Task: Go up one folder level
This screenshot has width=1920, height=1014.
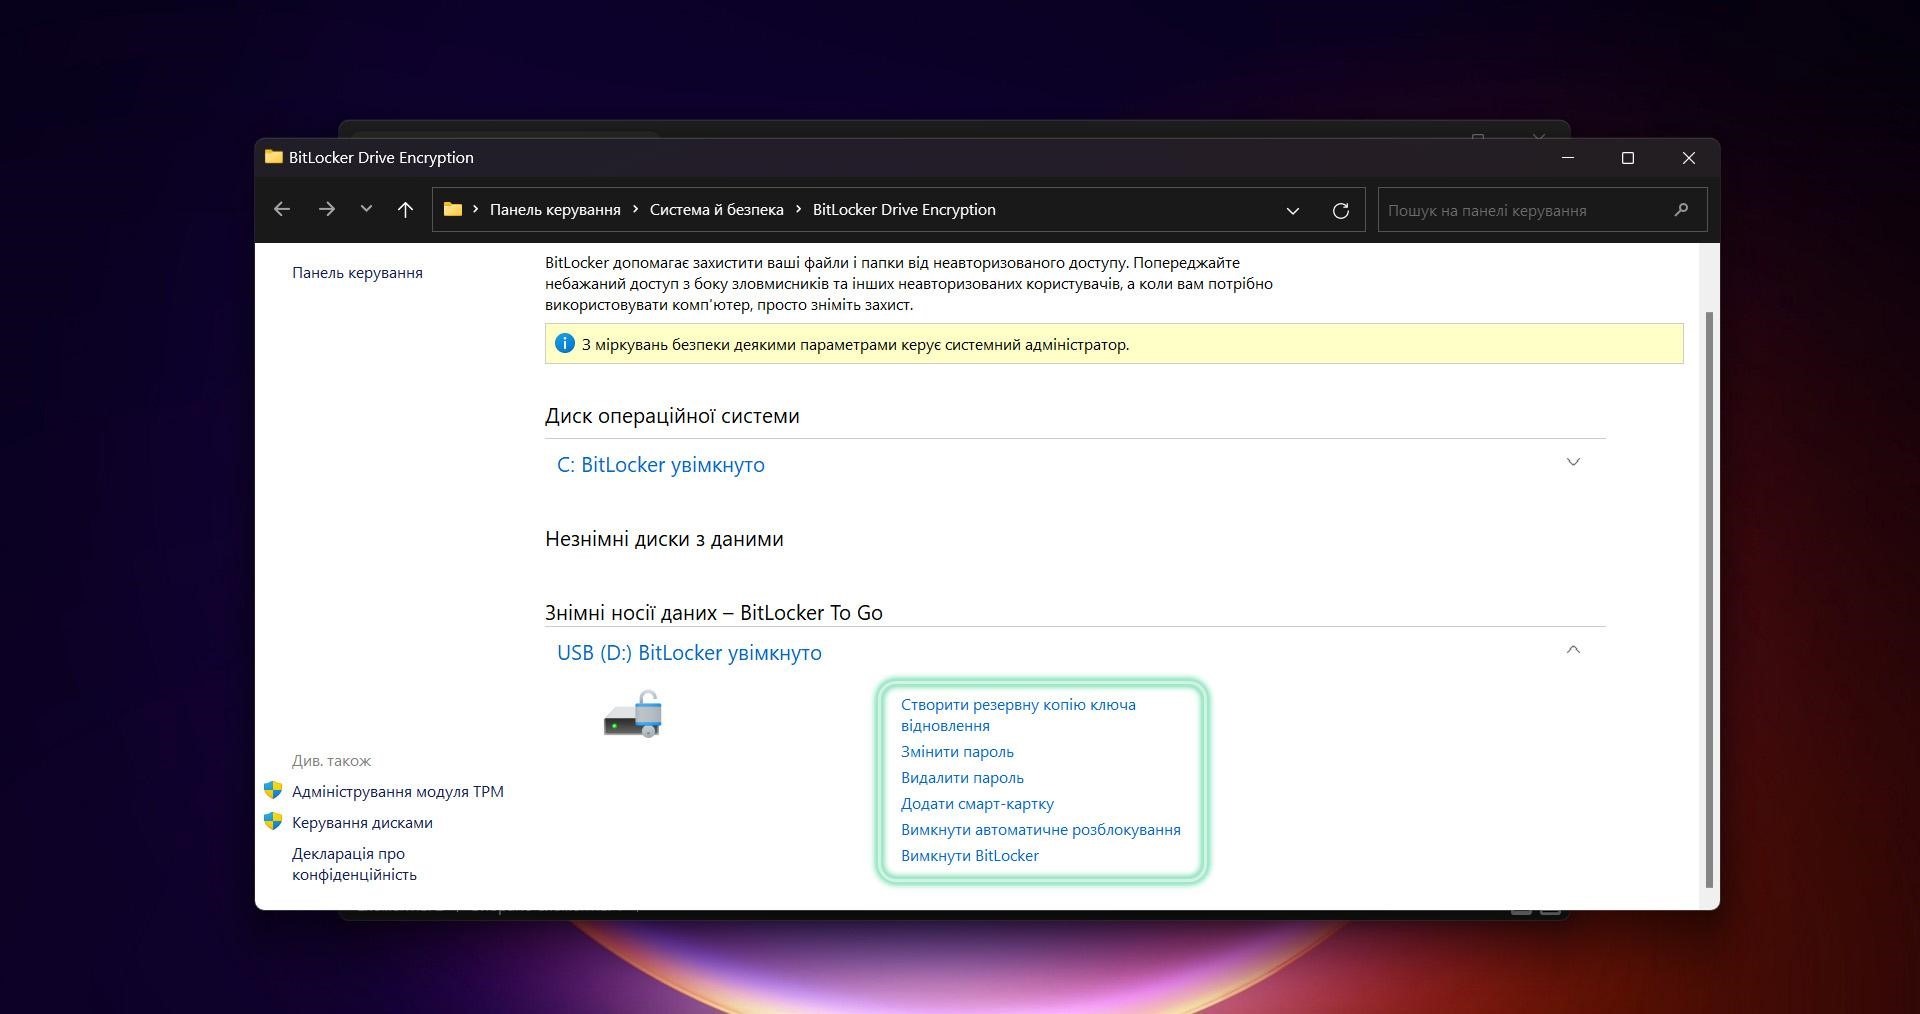Action: (405, 210)
